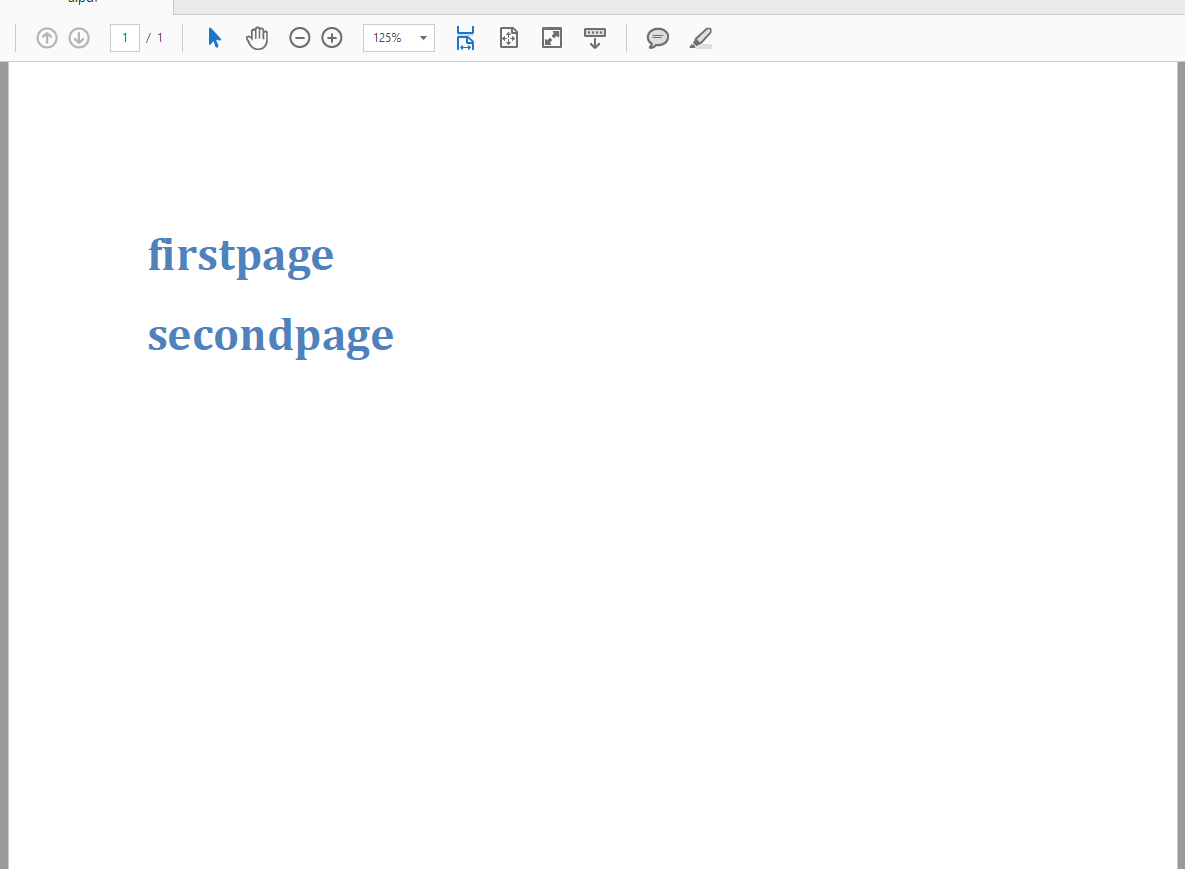
Task: Click the current page number box
Action: point(125,38)
